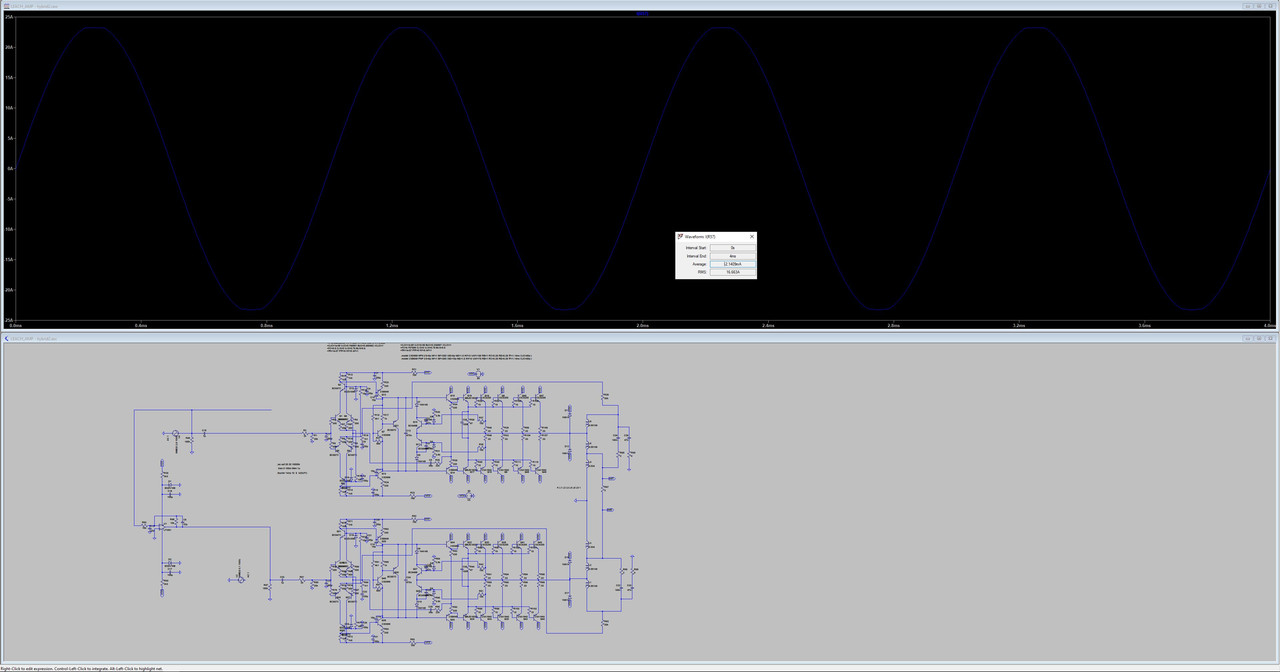The height and width of the screenshot is (672, 1280).
Task: Click the 2.8ms time axis label
Action: pos(893,326)
